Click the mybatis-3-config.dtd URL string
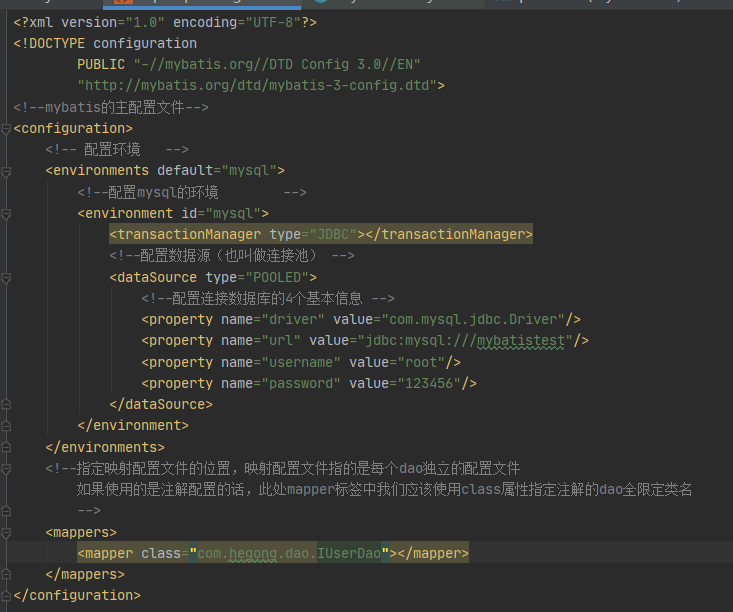The height and width of the screenshot is (612, 733). coord(257,86)
